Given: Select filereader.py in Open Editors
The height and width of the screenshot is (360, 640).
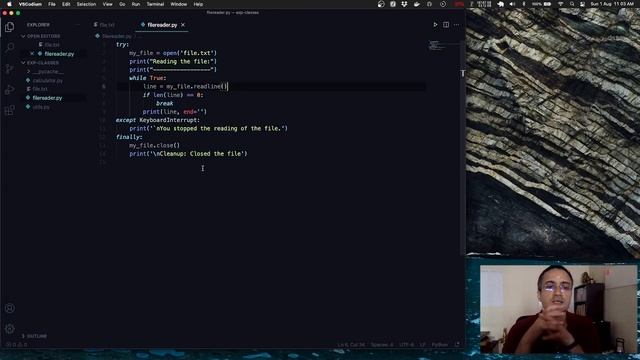Looking at the screenshot, I should coord(59,54).
